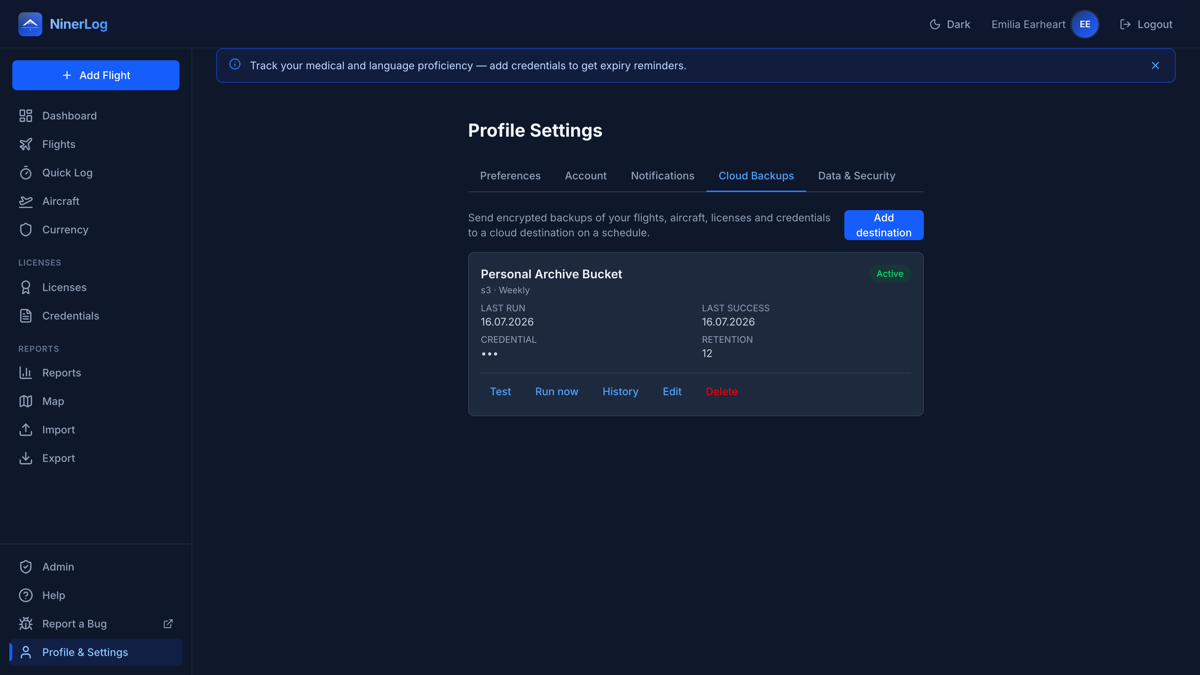Image resolution: width=1200 pixels, height=675 pixels.
Task: Click the Profile Settings heading
Action: point(535,131)
